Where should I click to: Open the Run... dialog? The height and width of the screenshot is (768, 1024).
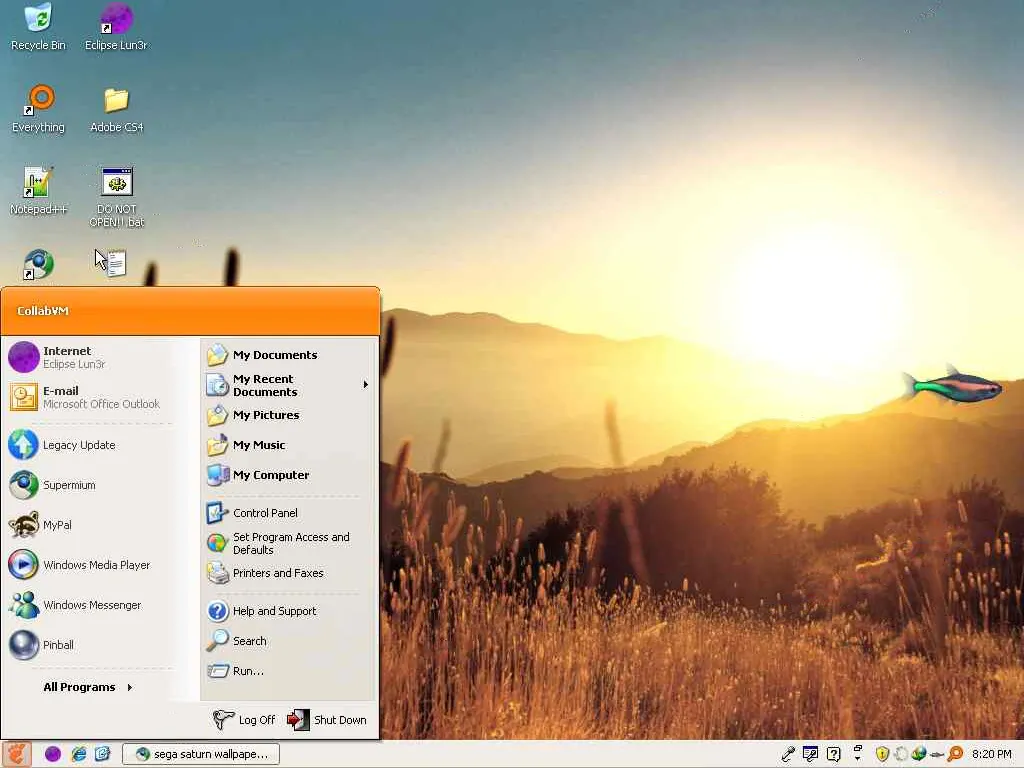point(289,671)
